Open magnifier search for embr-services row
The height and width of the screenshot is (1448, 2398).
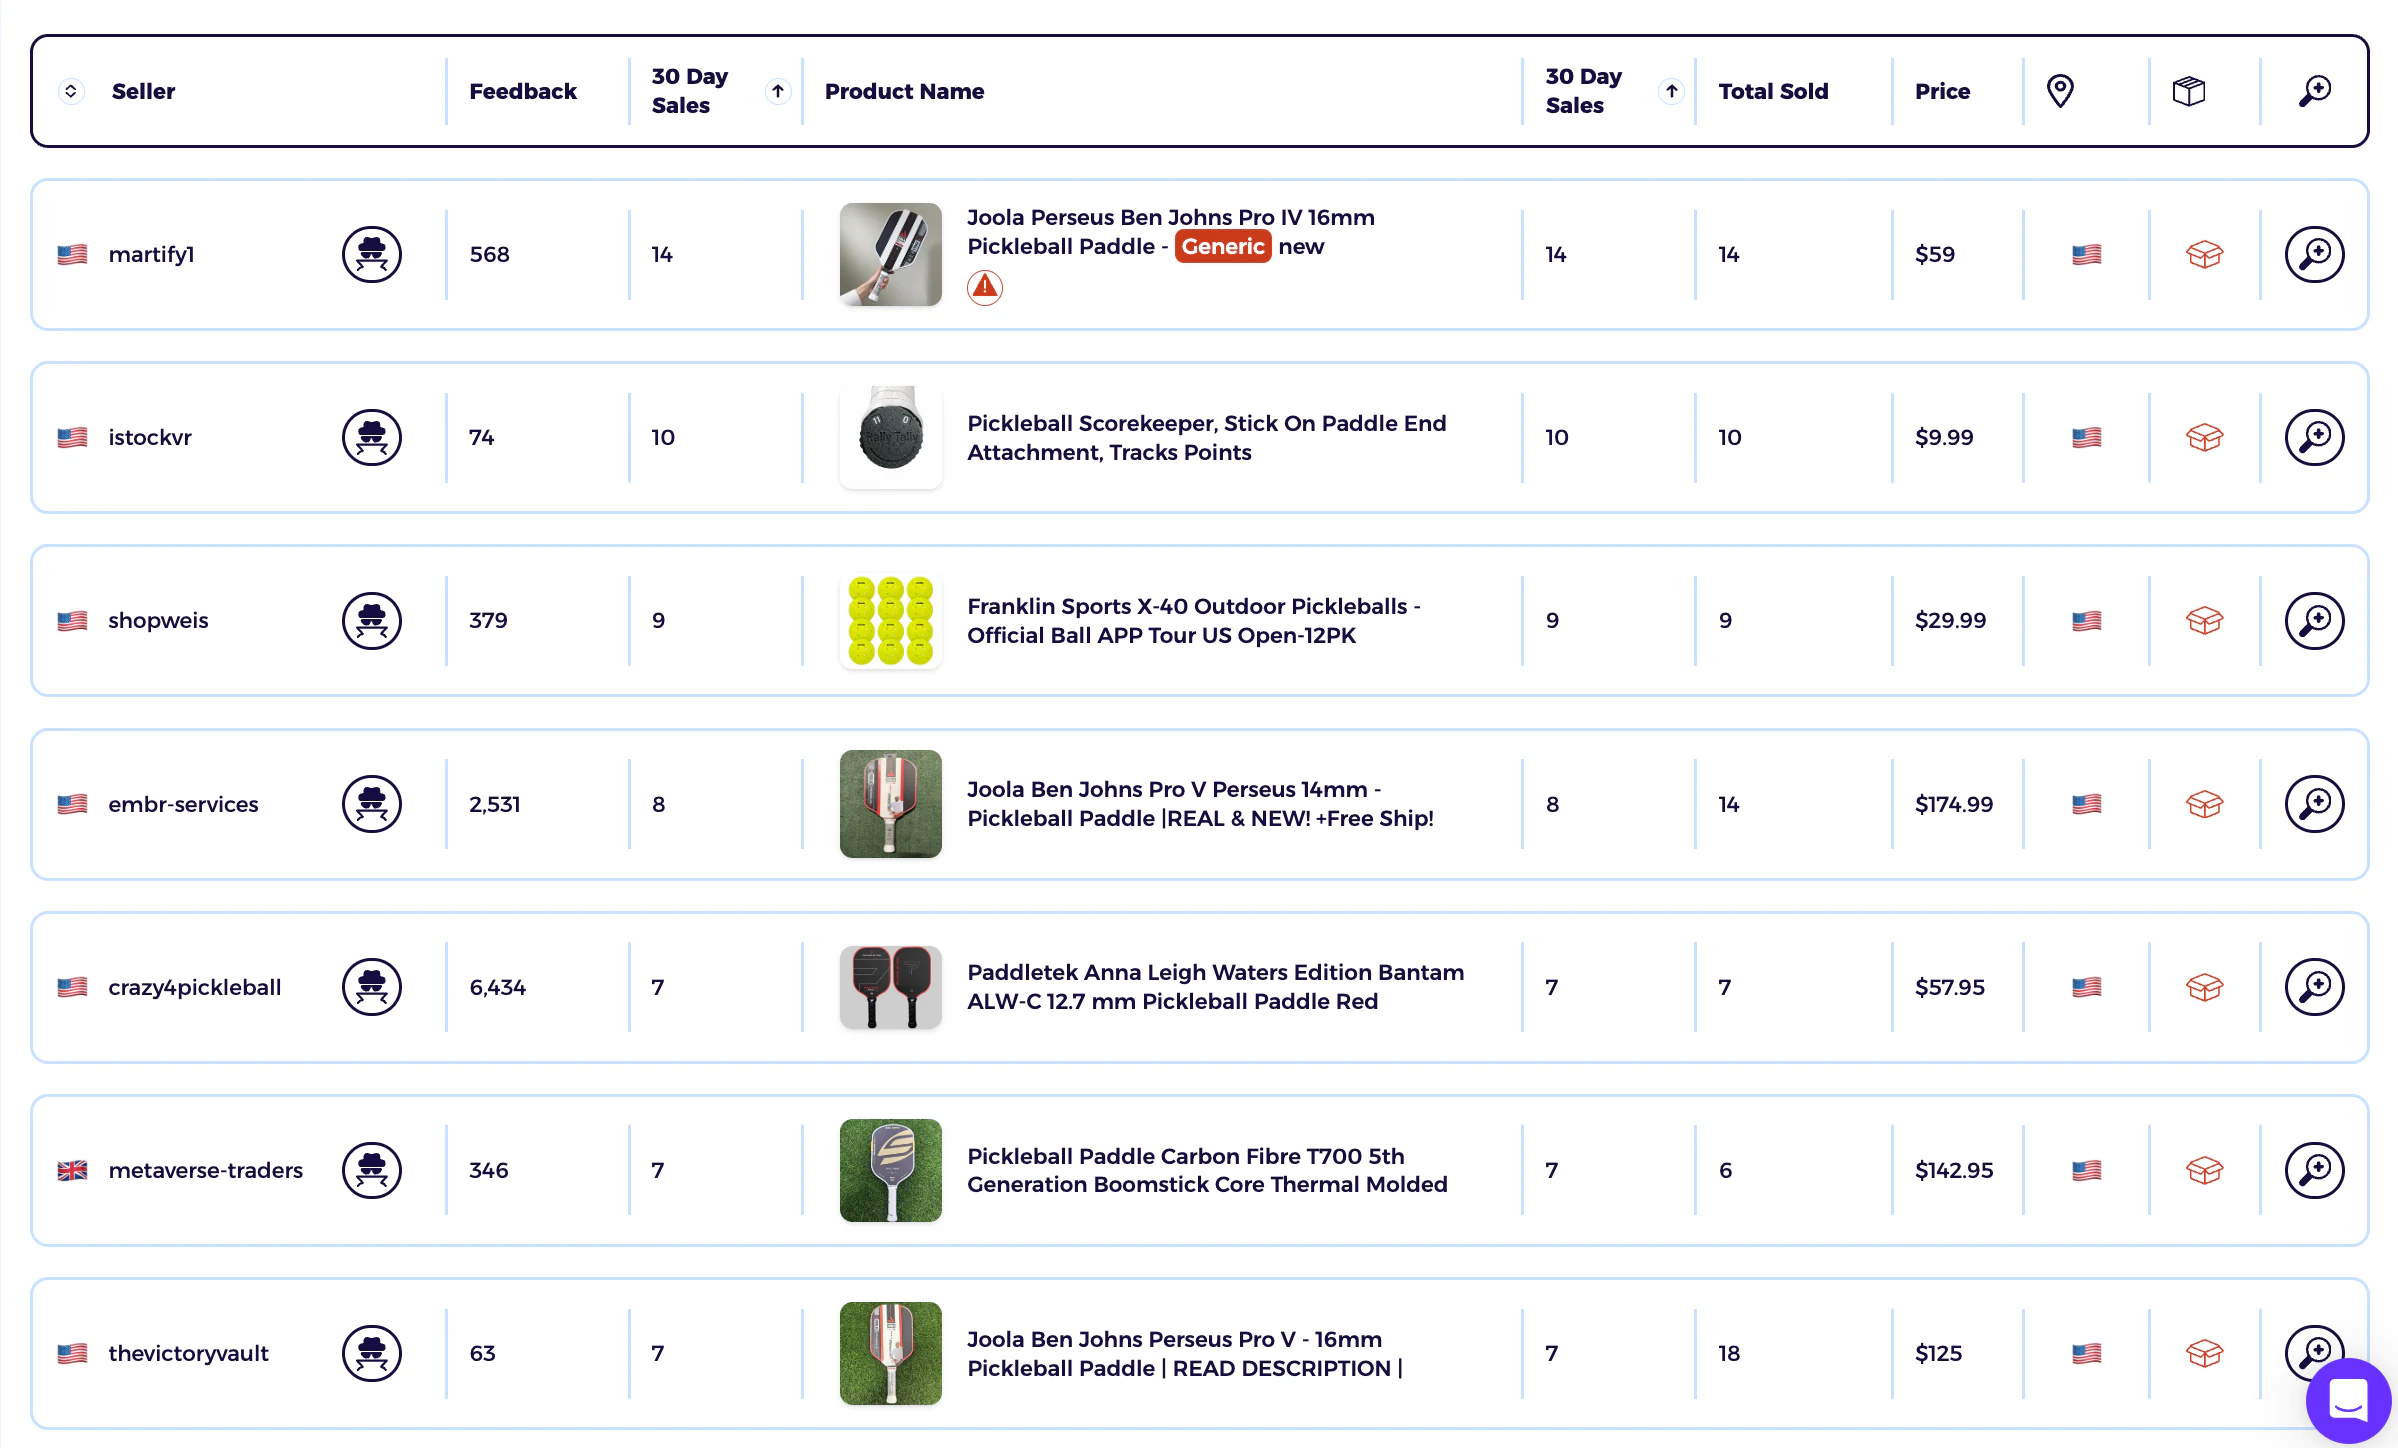(2314, 804)
